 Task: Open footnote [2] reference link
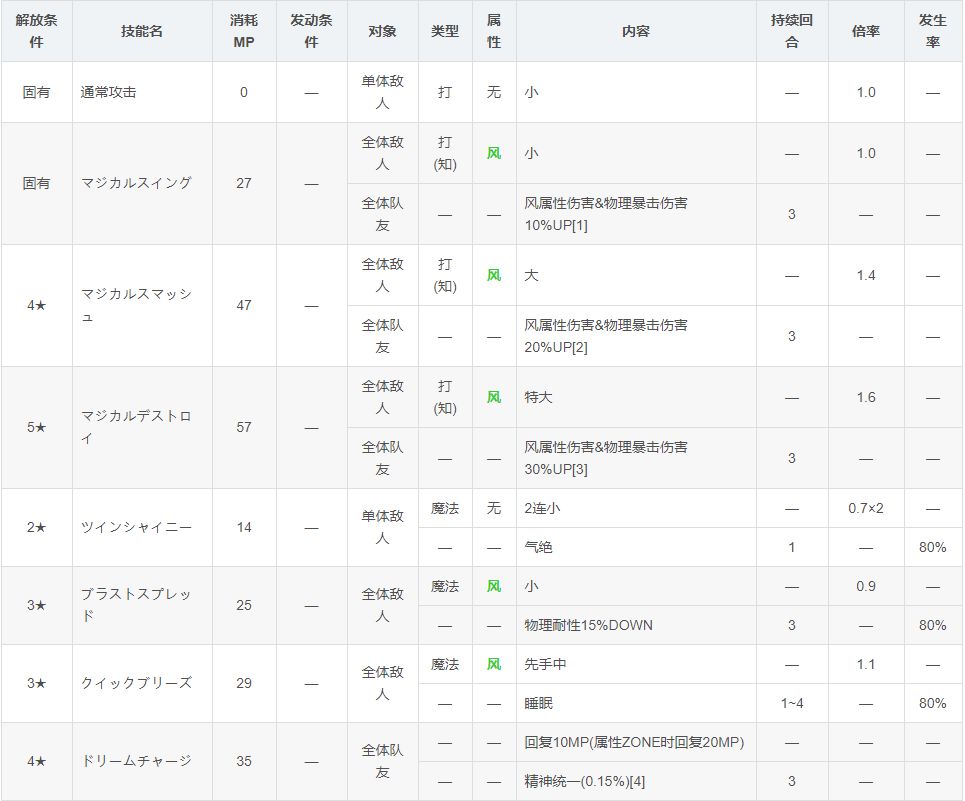coord(580,346)
